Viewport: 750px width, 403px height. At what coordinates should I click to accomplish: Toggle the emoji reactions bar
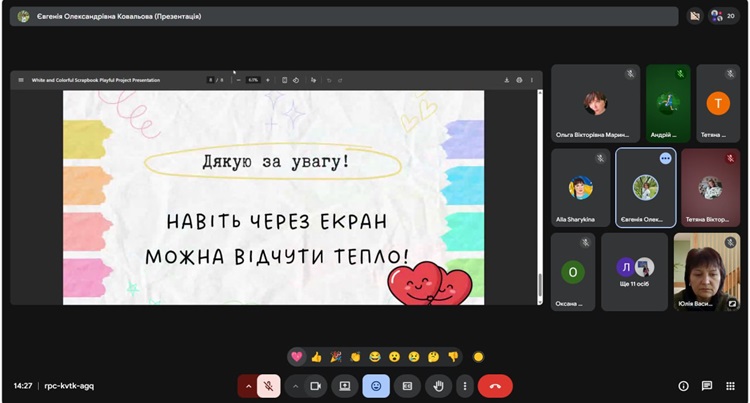click(x=376, y=386)
